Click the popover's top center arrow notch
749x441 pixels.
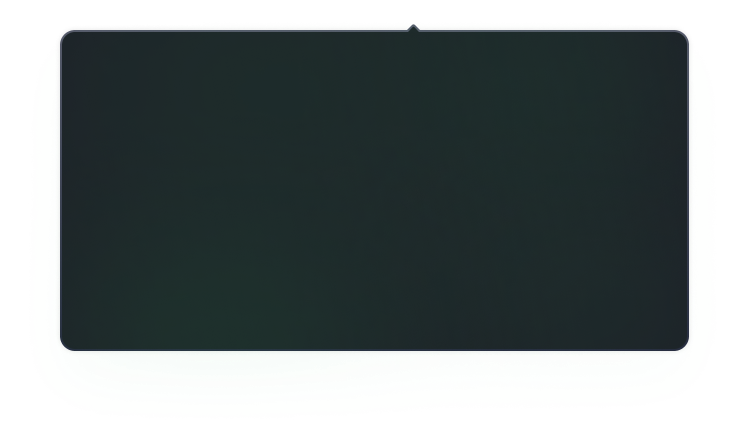tap(413, 28)
